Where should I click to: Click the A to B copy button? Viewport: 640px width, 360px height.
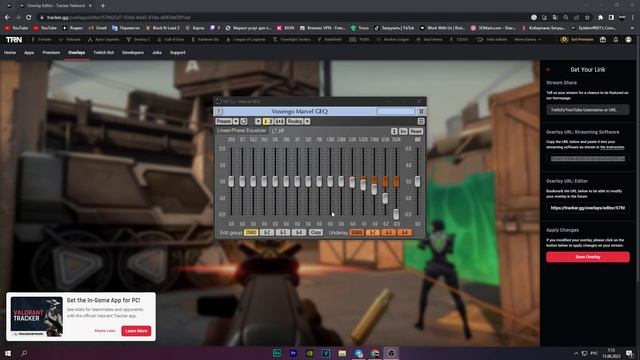coord(280,121)
